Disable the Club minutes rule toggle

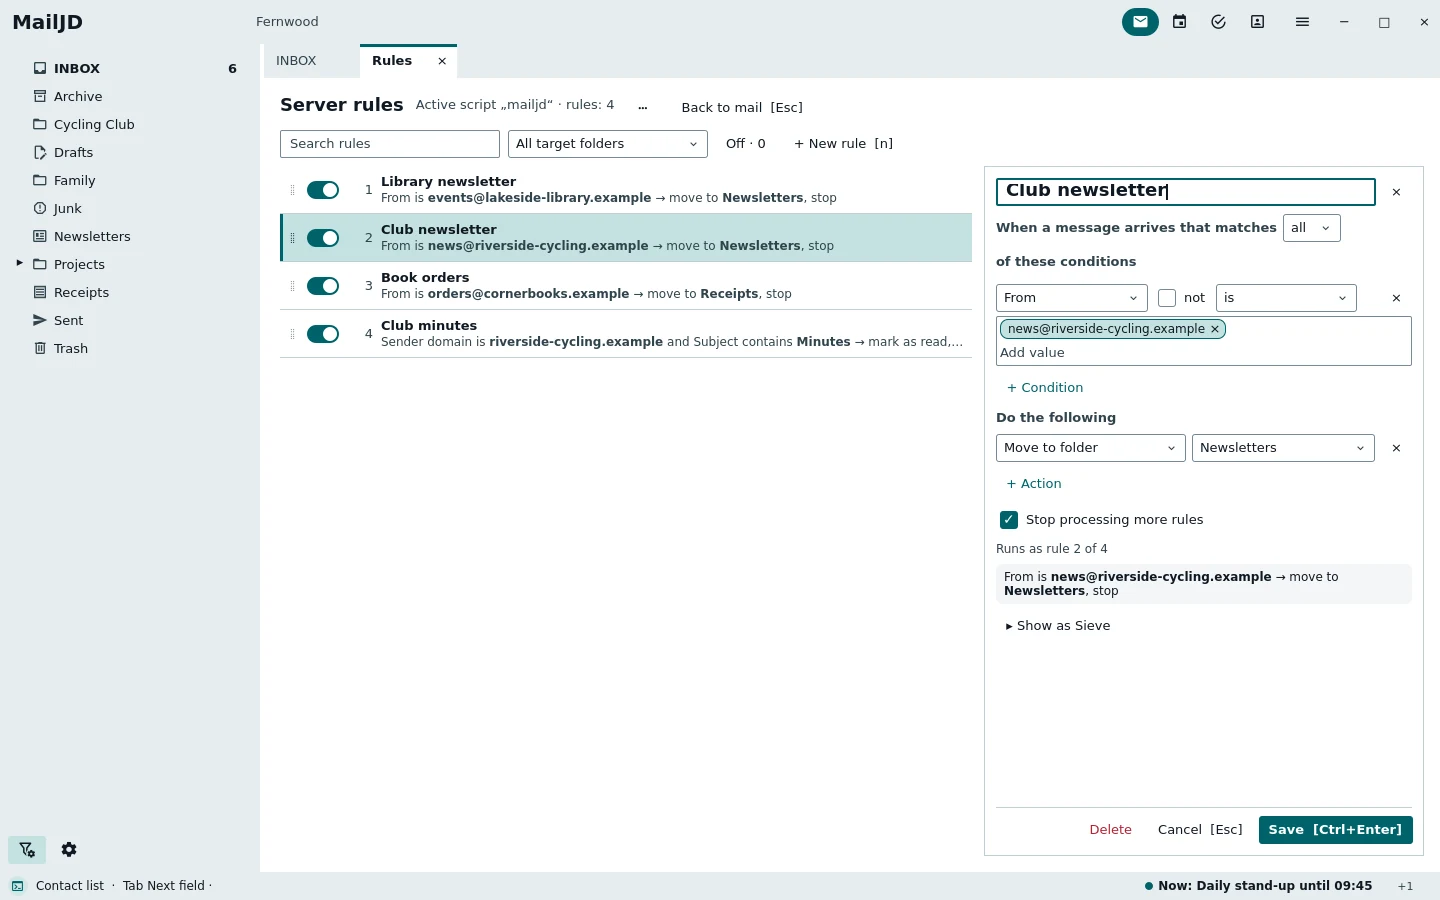tap(323, 334)
